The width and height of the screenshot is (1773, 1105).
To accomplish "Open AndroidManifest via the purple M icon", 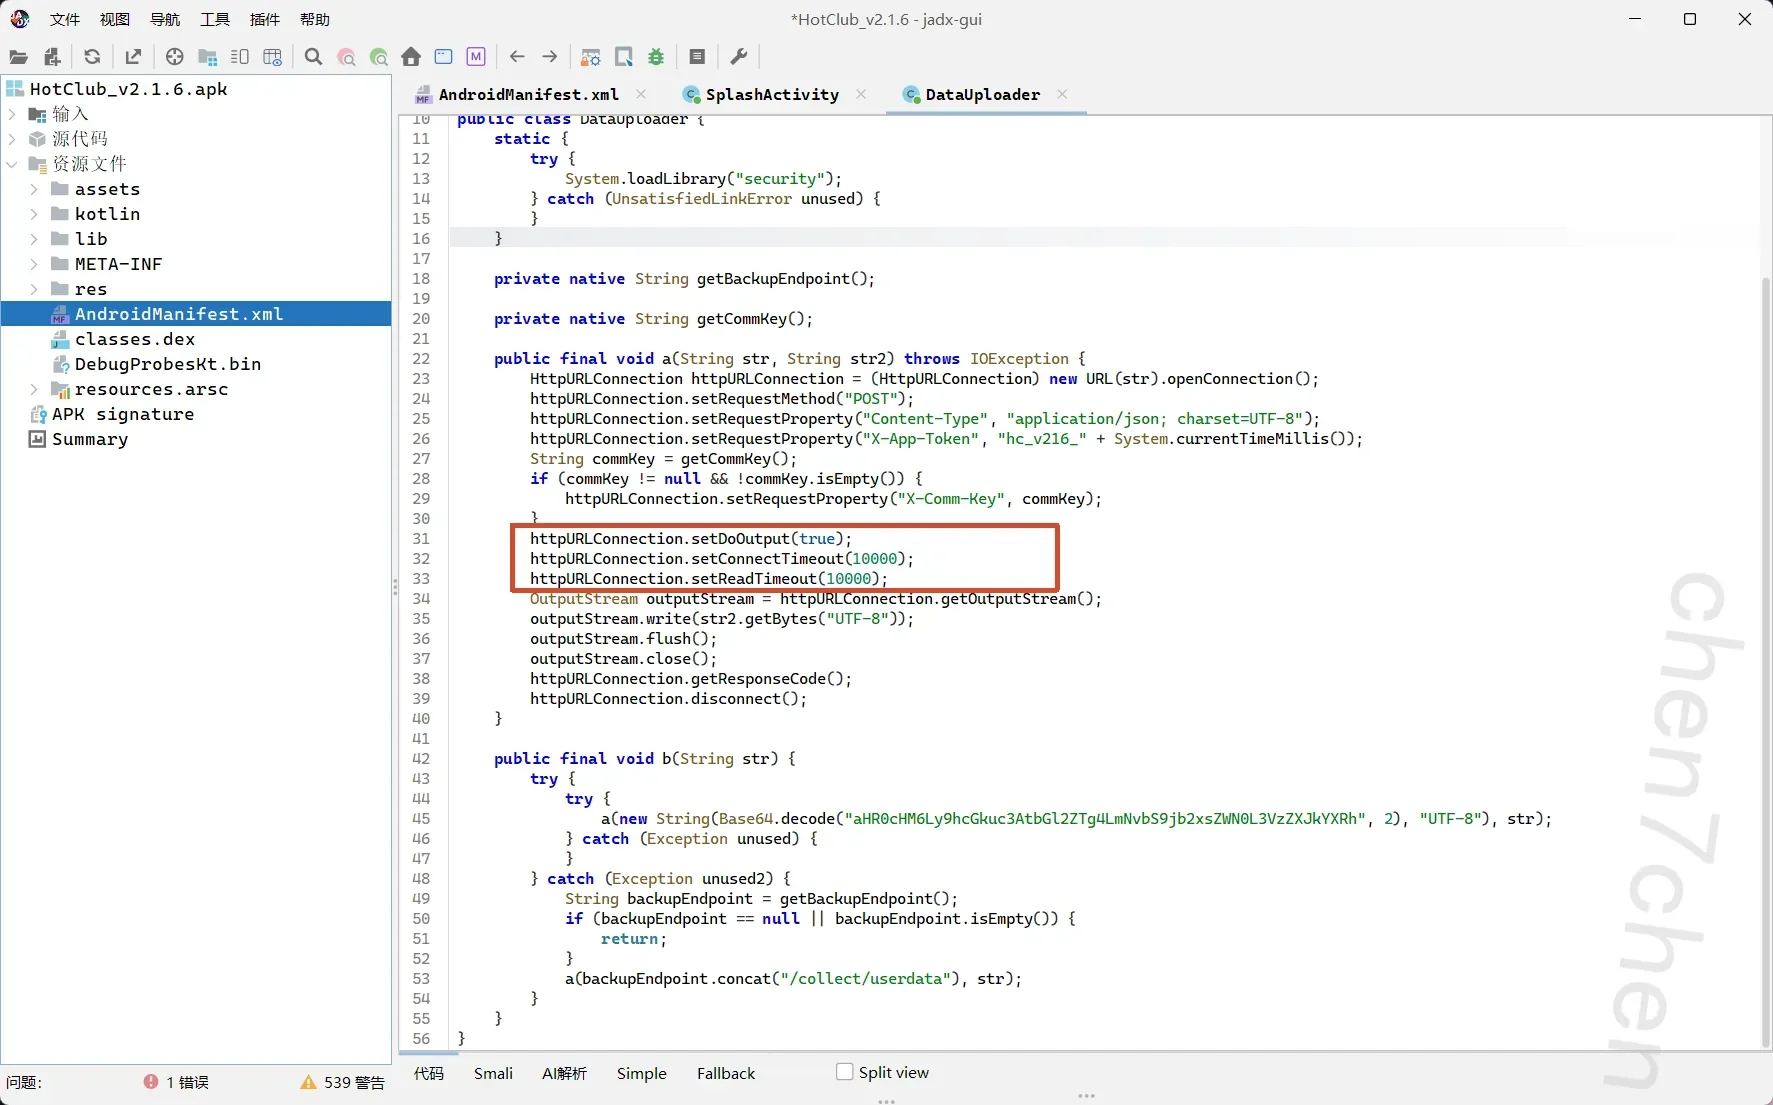I will point(476,57).
